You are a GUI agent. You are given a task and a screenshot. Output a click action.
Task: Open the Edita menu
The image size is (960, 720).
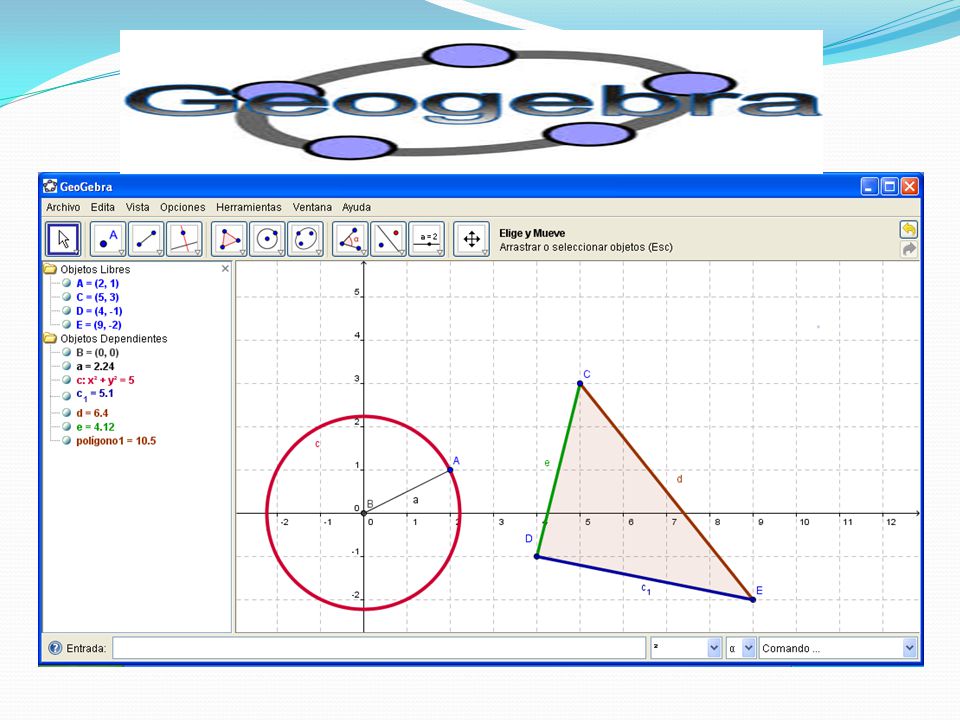pos(103,207)
